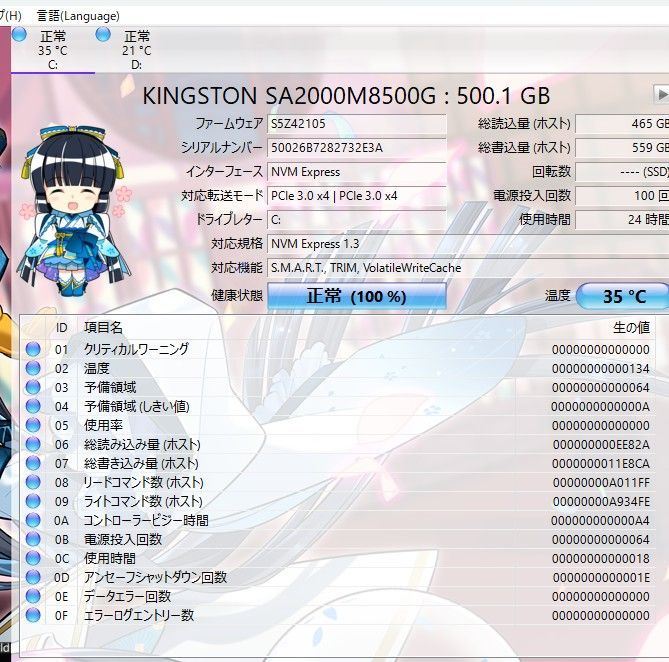Click status orb of row 06 総読み込み量
This screenshot has height=662, width=669.
coord(33,444)
